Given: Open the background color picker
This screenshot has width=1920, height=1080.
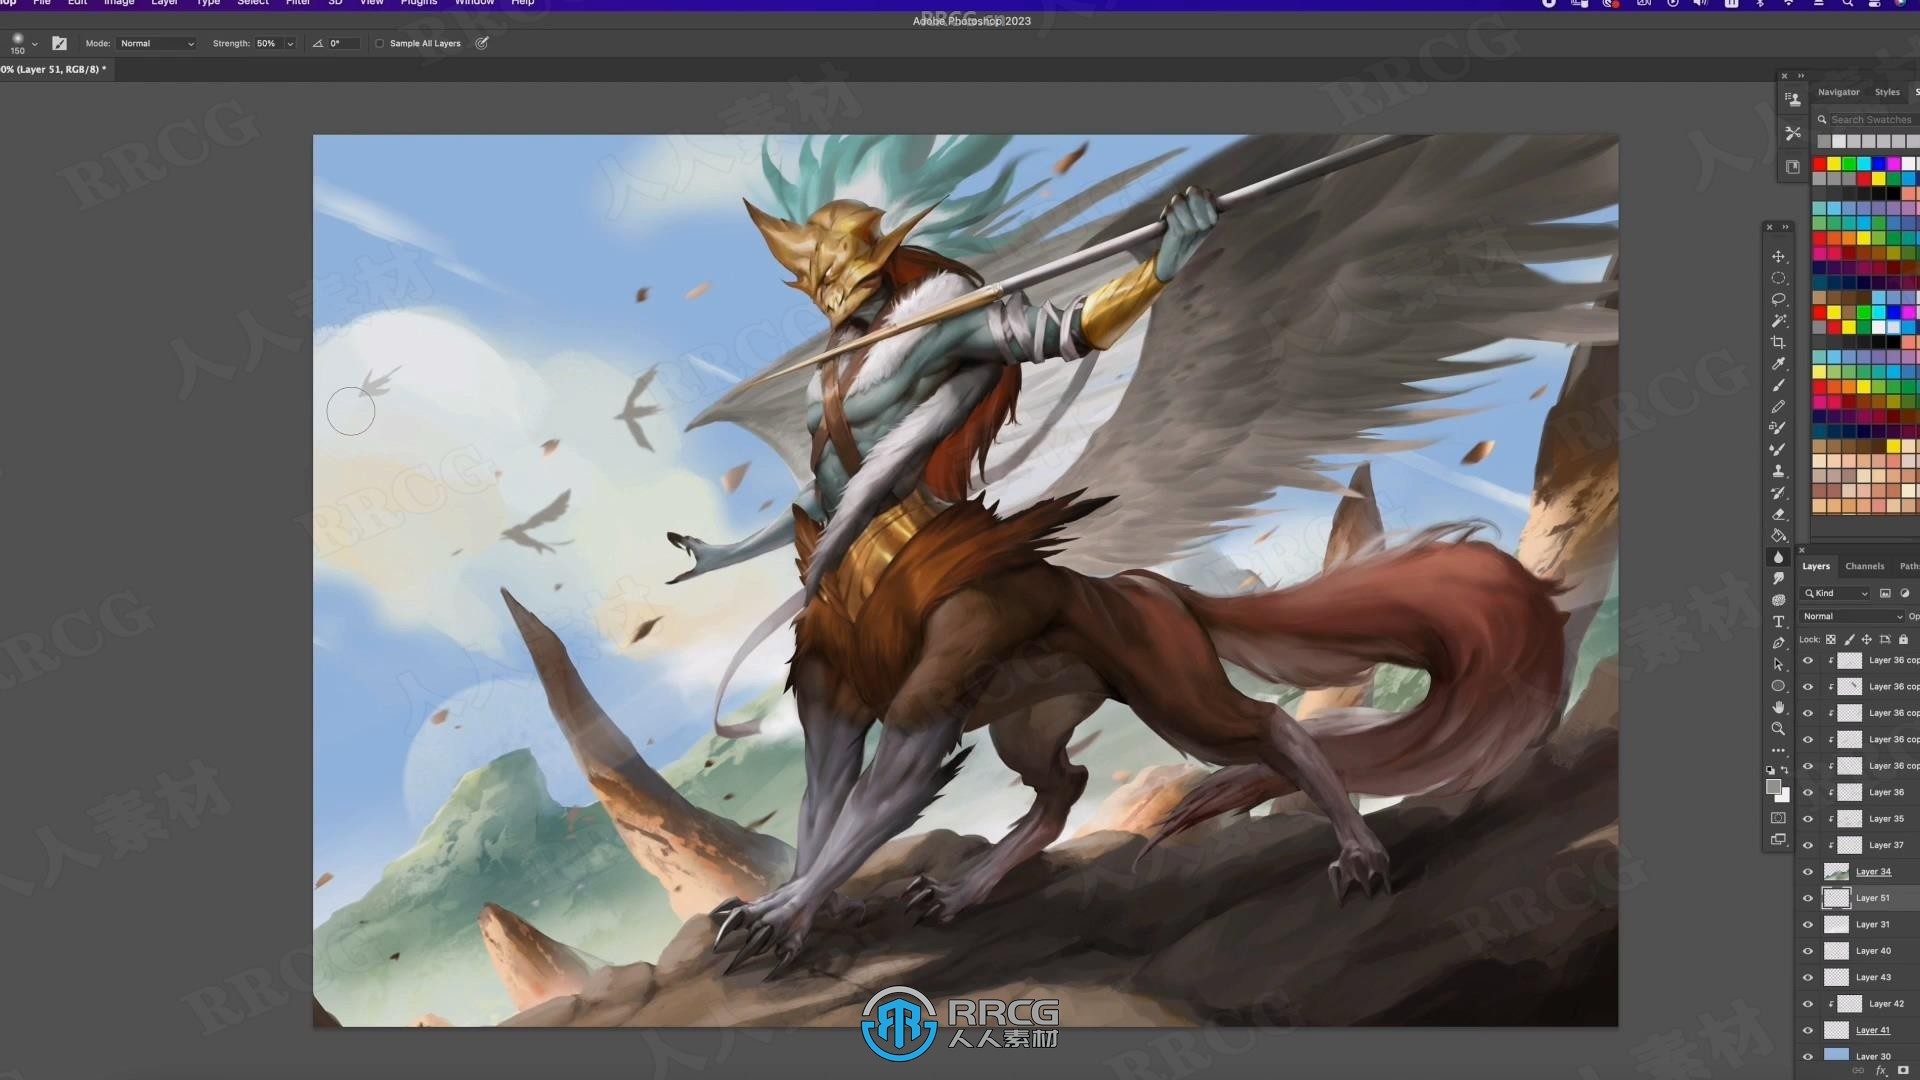Looking at the screenshot, I should pos(1784,797).
